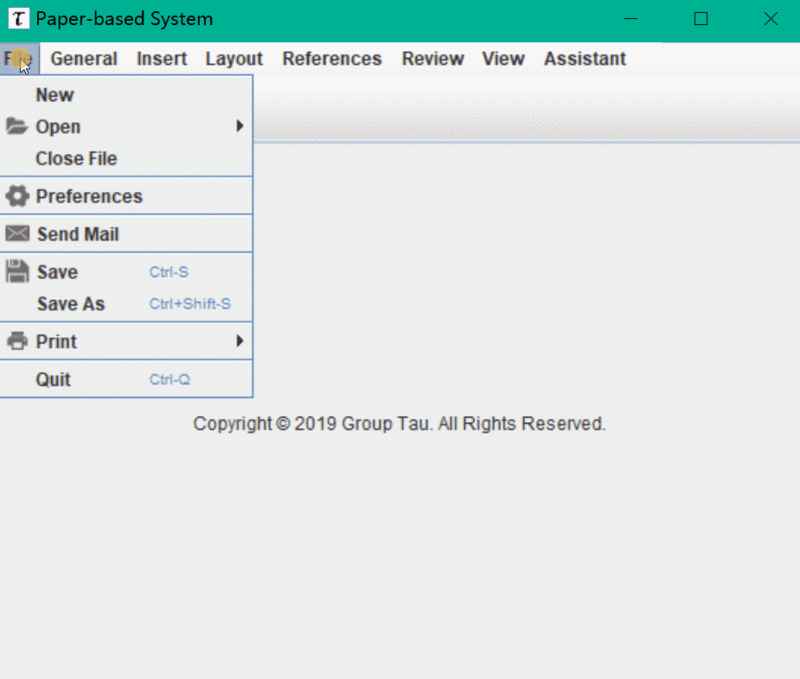
Task: Open the Layout menu
Action: [234, 59]
